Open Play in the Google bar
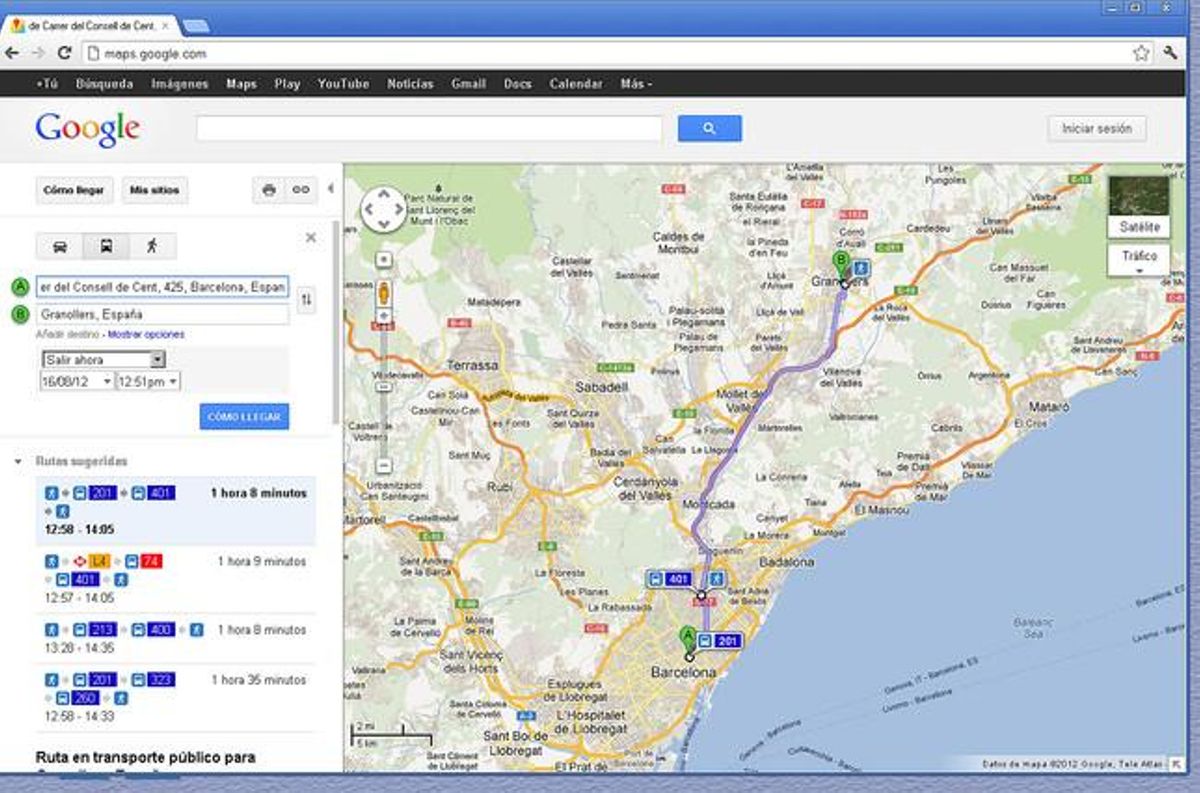 coord(287,84)
